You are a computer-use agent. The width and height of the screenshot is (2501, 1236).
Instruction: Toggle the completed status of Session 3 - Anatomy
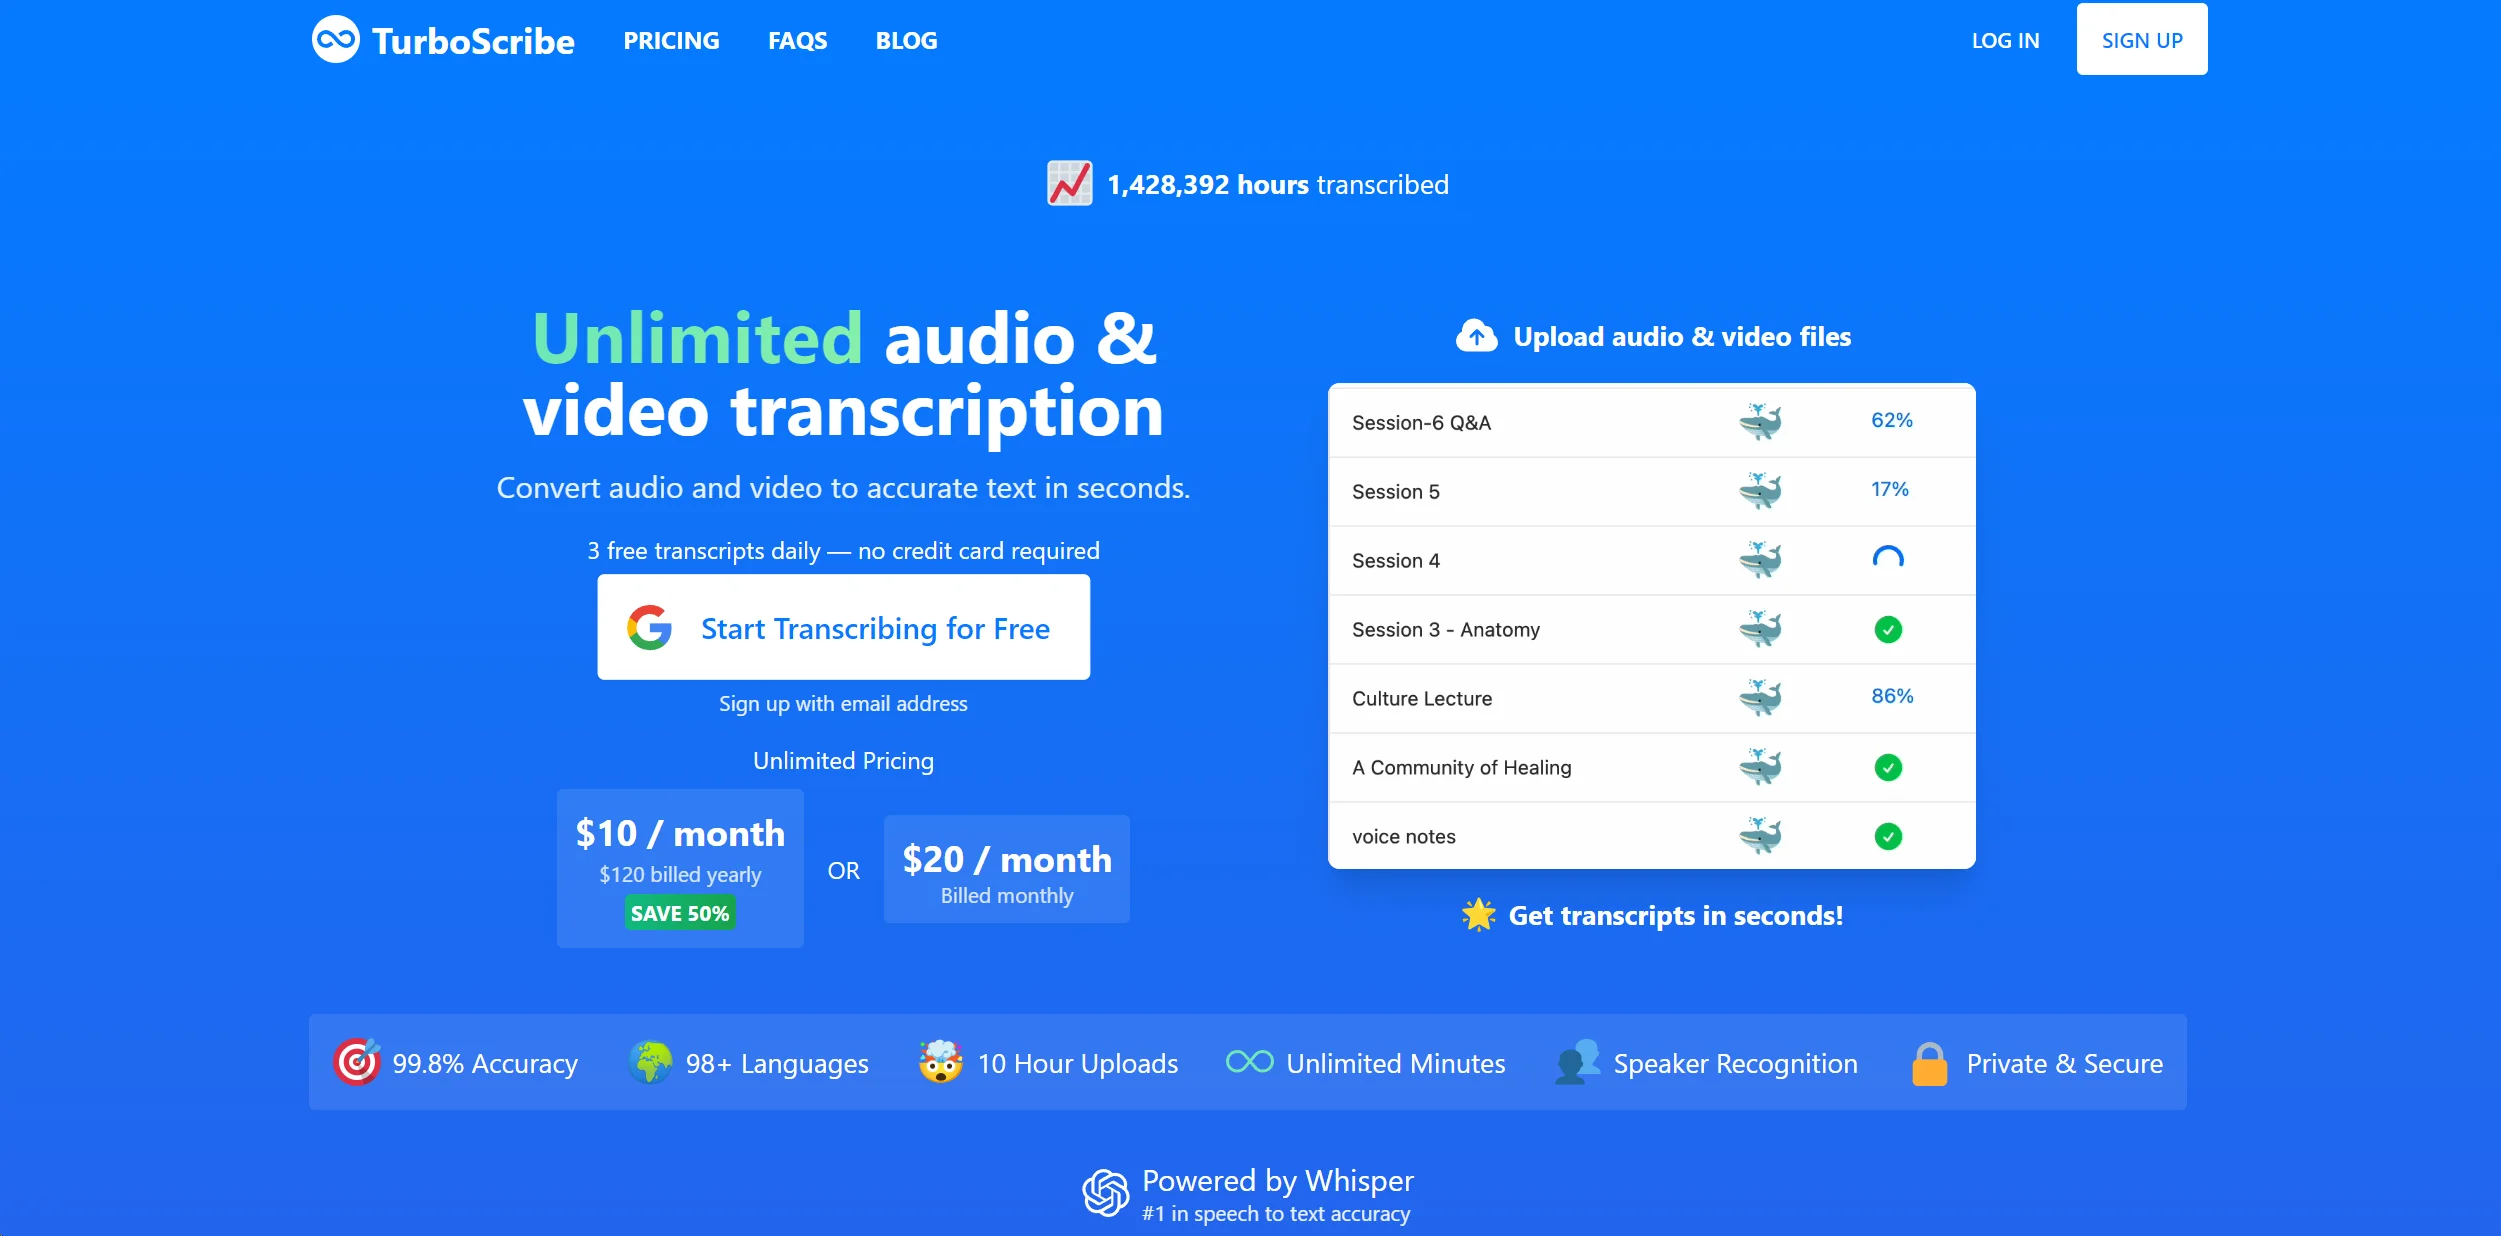[x=1886, y=629]
